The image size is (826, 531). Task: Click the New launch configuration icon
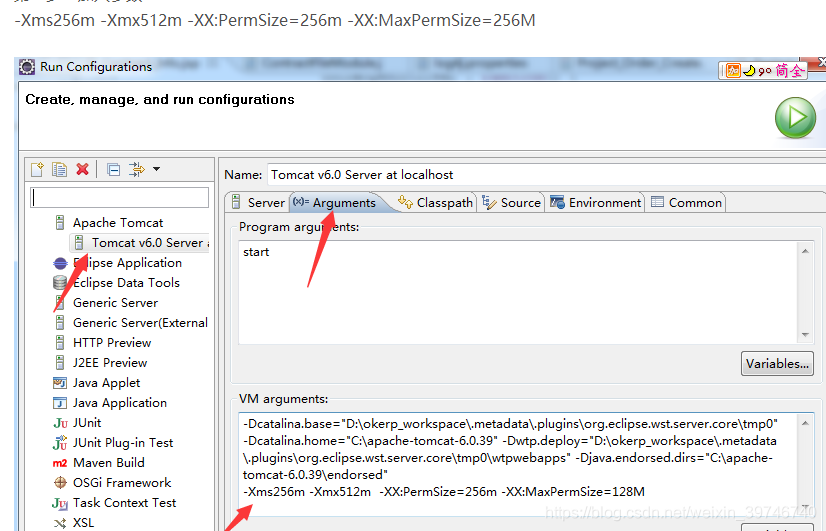[37, 169]
